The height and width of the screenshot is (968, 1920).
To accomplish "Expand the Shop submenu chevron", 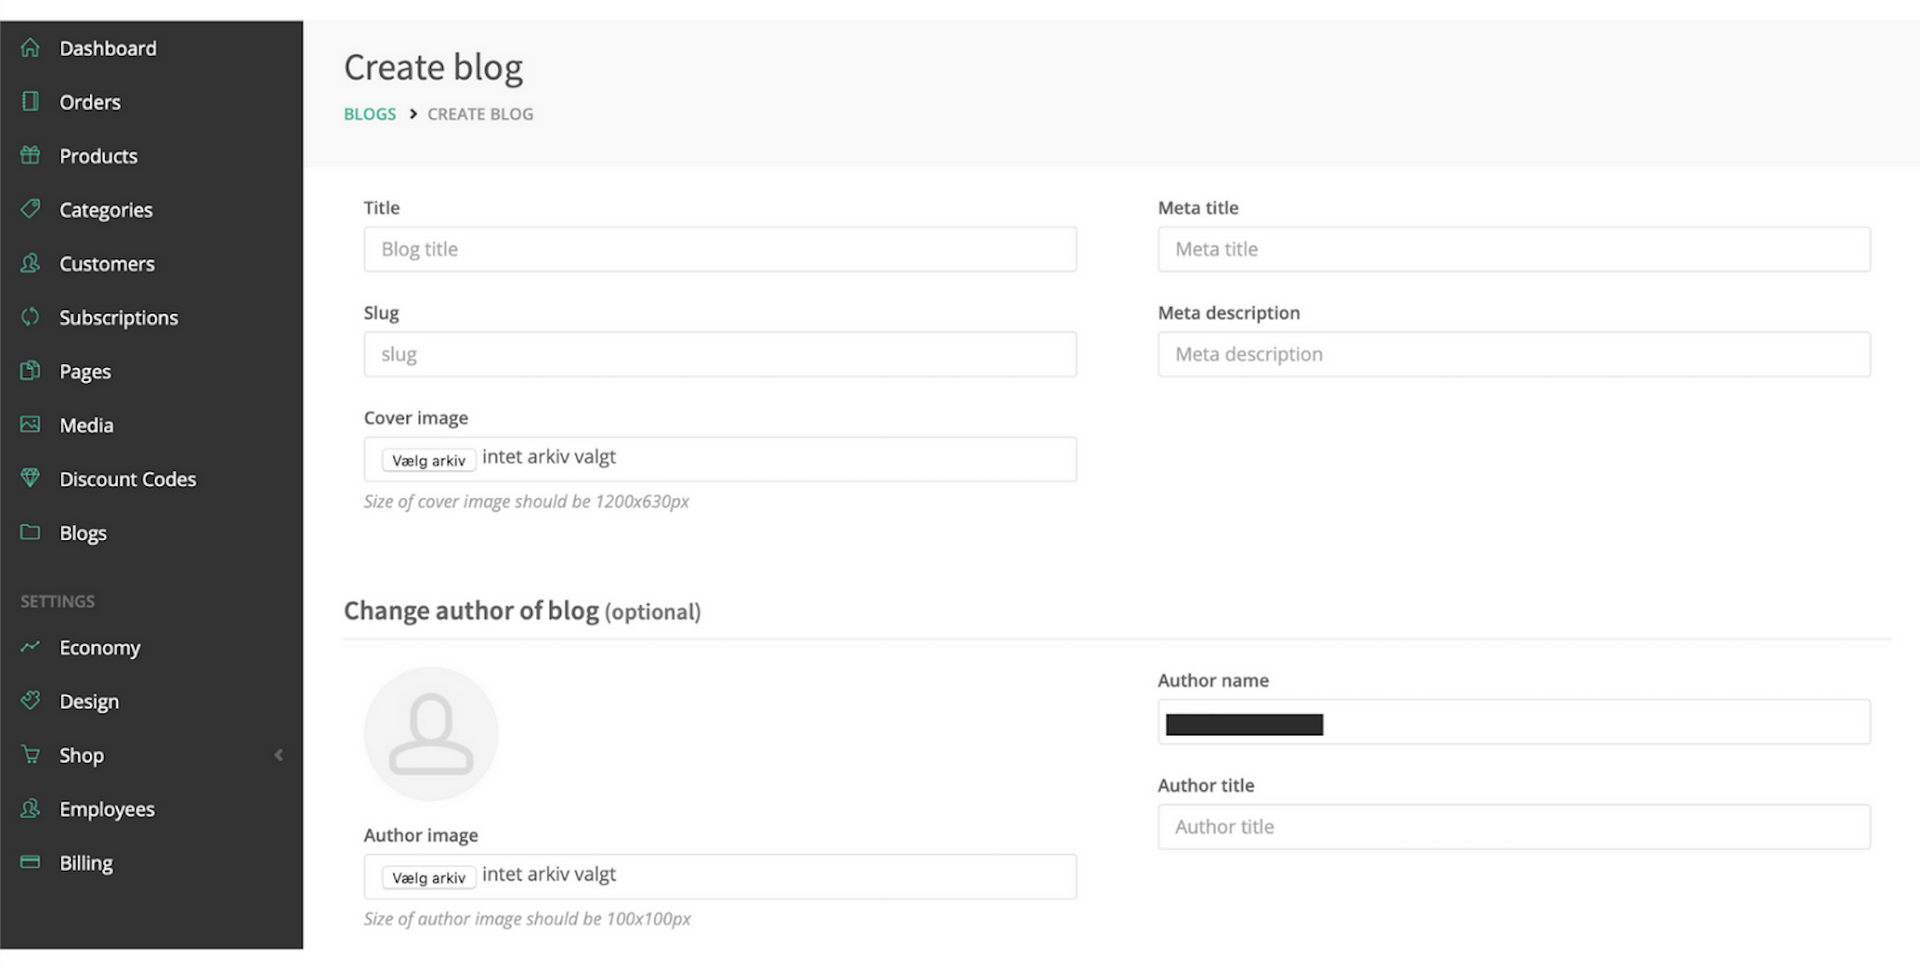I will (x=279, y=755).
